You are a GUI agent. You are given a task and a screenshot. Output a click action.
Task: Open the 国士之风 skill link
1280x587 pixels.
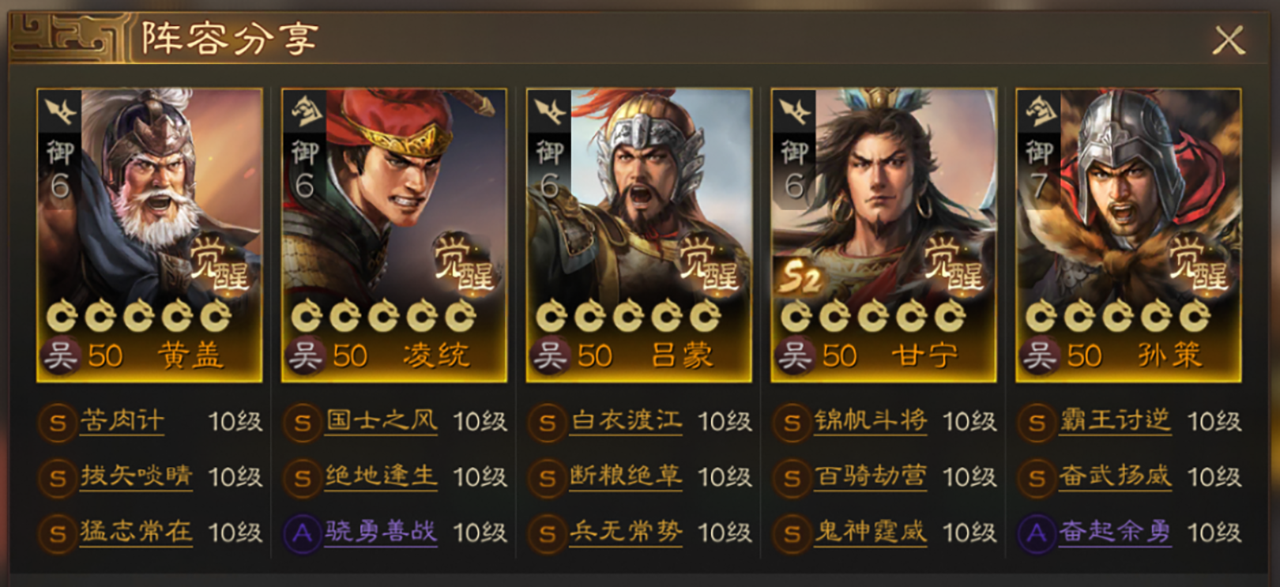pos(381,422)
